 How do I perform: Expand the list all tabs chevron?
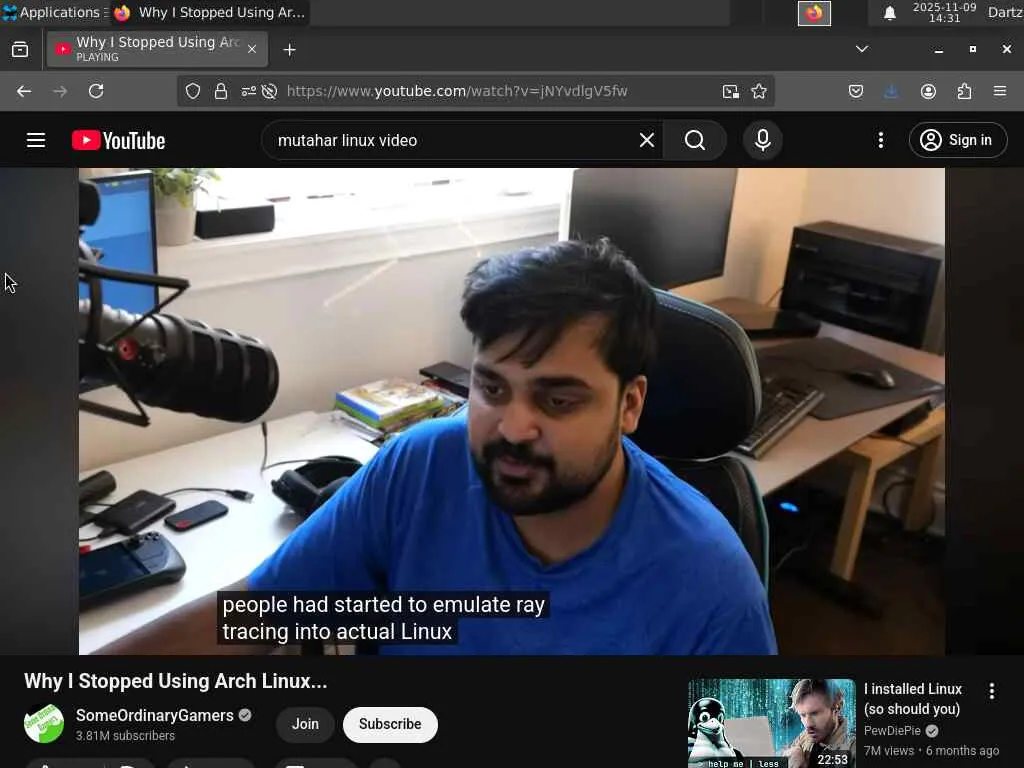coord(862,49)
